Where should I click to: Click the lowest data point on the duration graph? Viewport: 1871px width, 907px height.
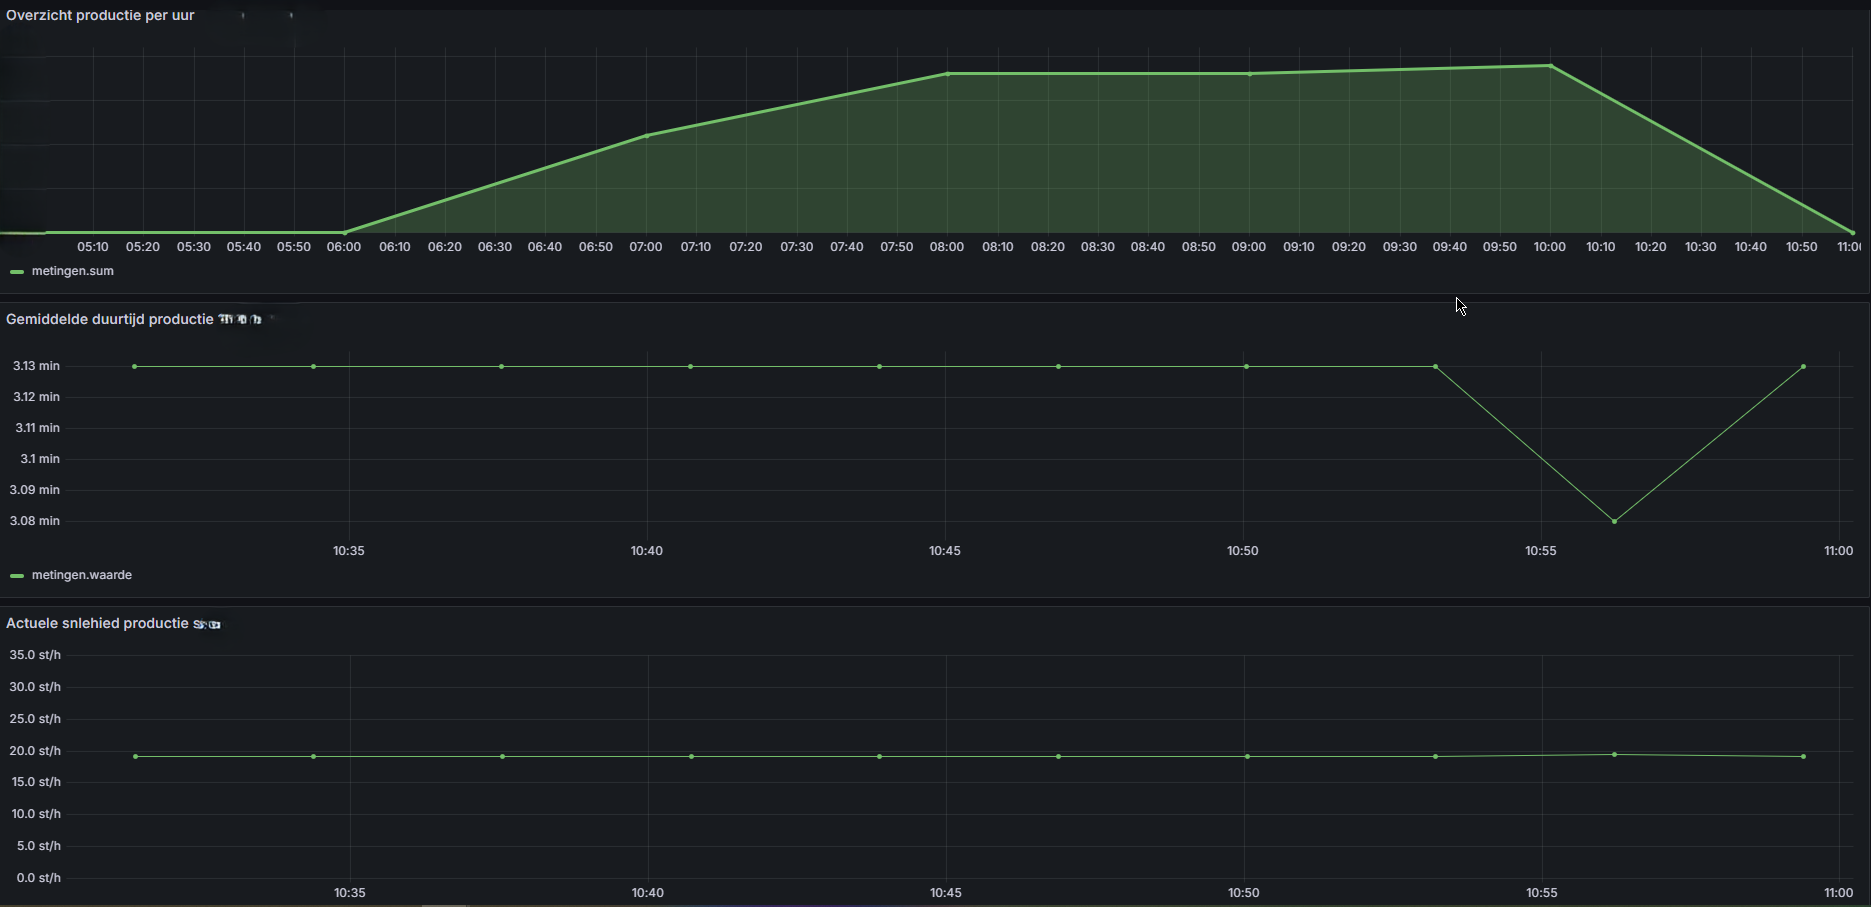[1615, 520]
